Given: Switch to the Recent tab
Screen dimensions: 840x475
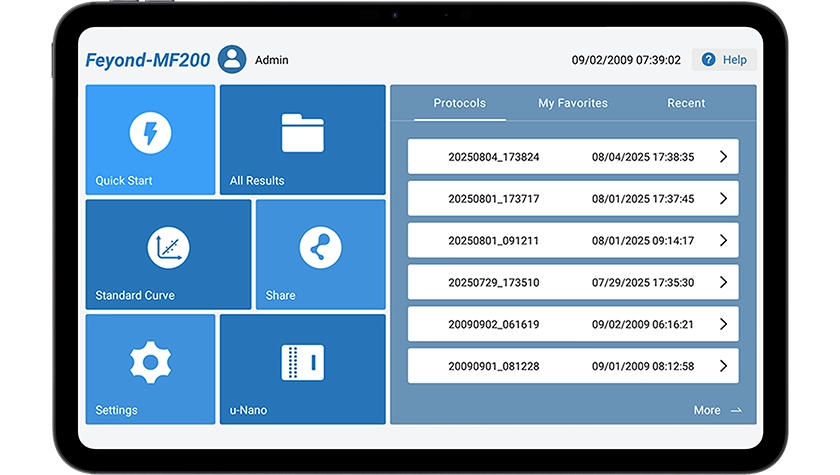Looking at the screenshot, I should coord(686,103).
